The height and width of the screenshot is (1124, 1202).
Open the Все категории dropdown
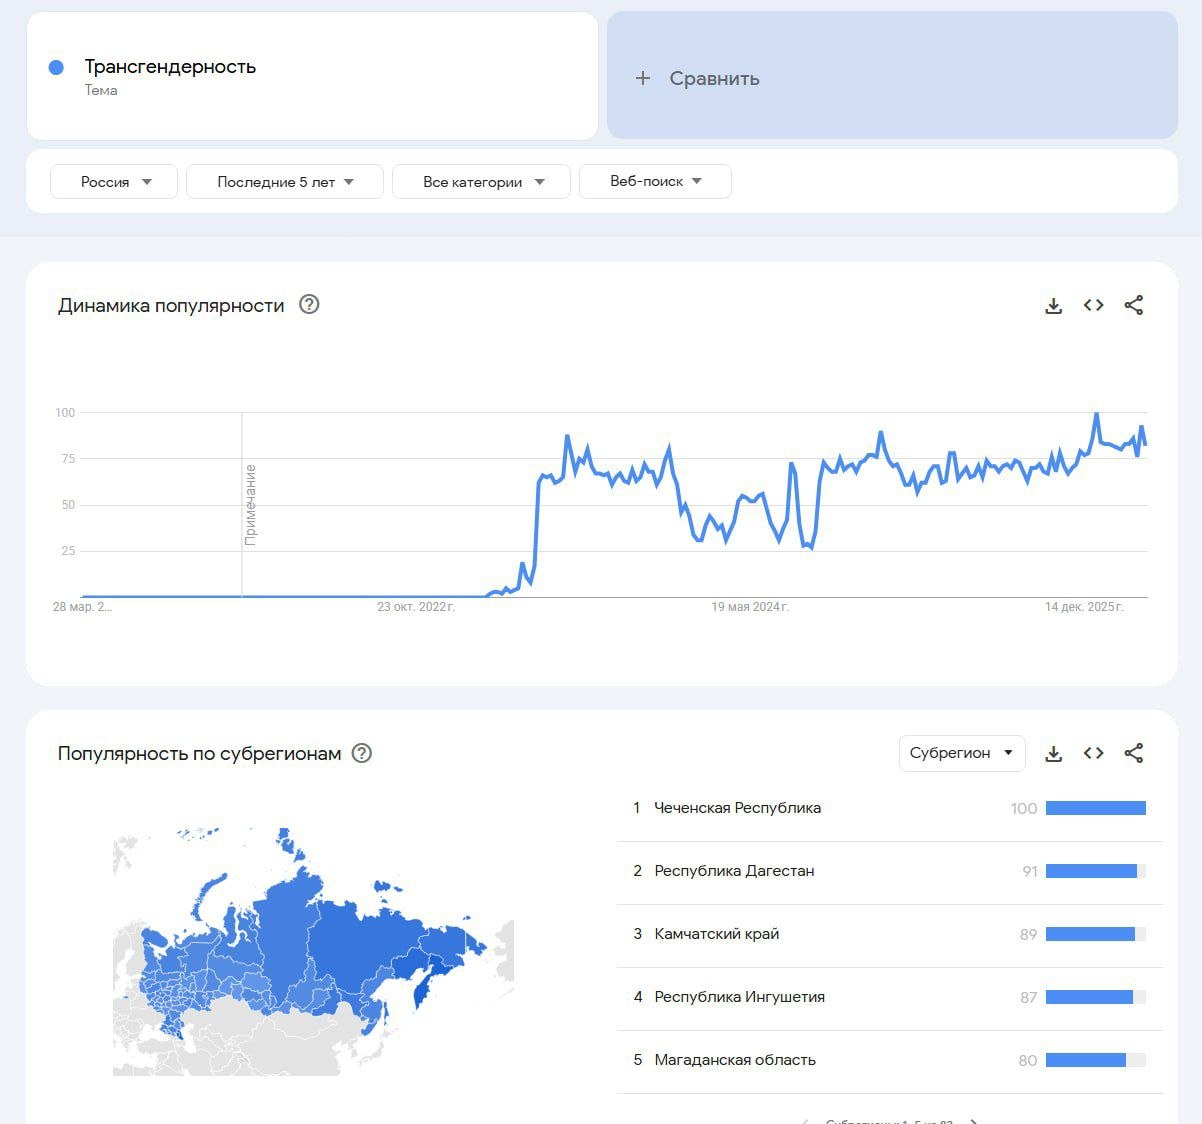pos(482,182)
